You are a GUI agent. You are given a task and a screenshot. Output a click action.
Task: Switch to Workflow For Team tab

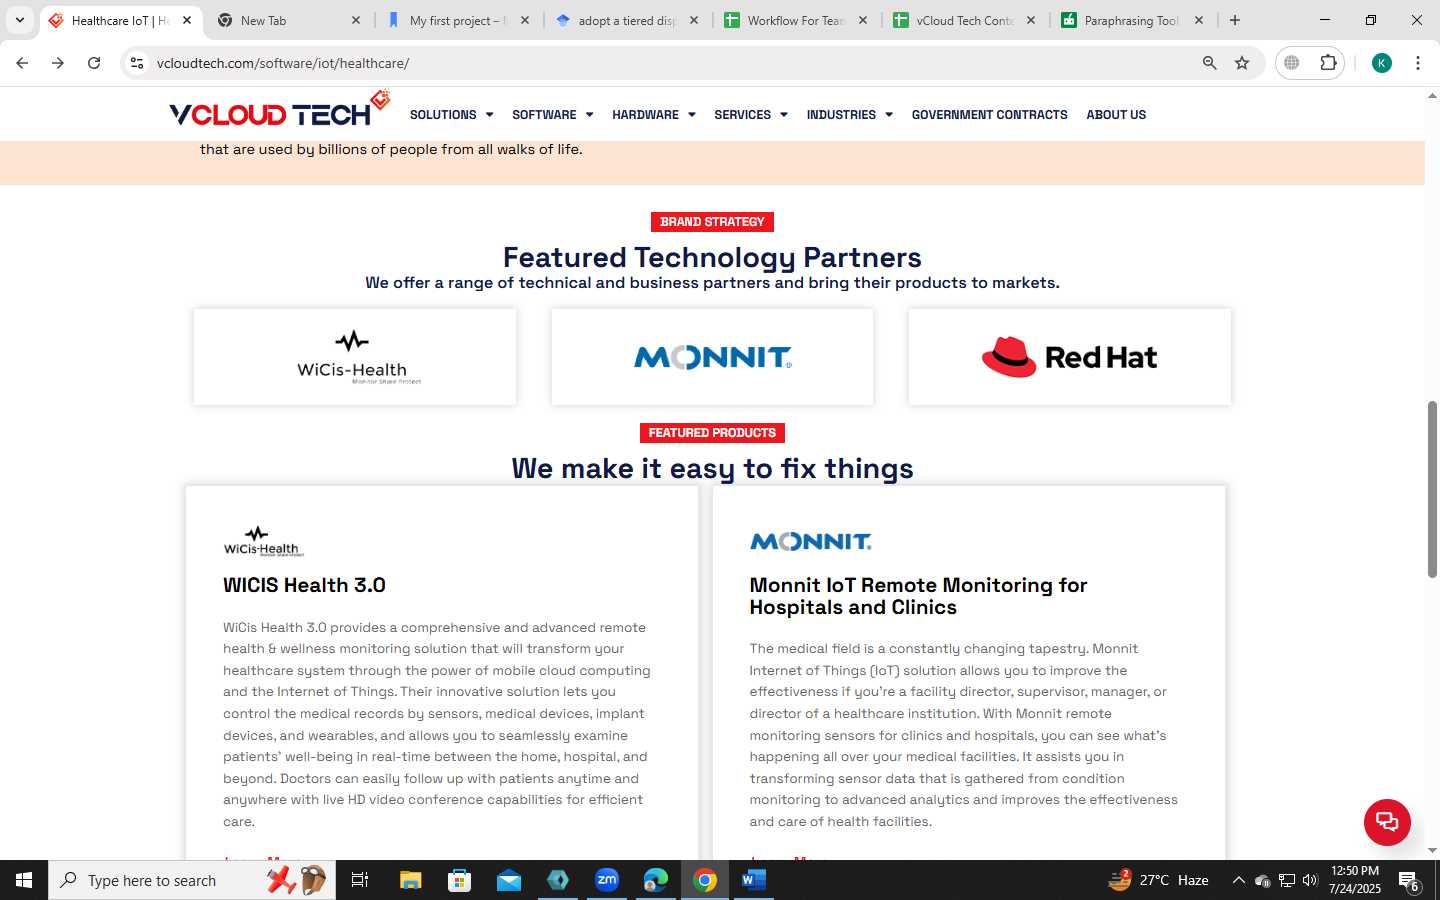click(795, 20)
